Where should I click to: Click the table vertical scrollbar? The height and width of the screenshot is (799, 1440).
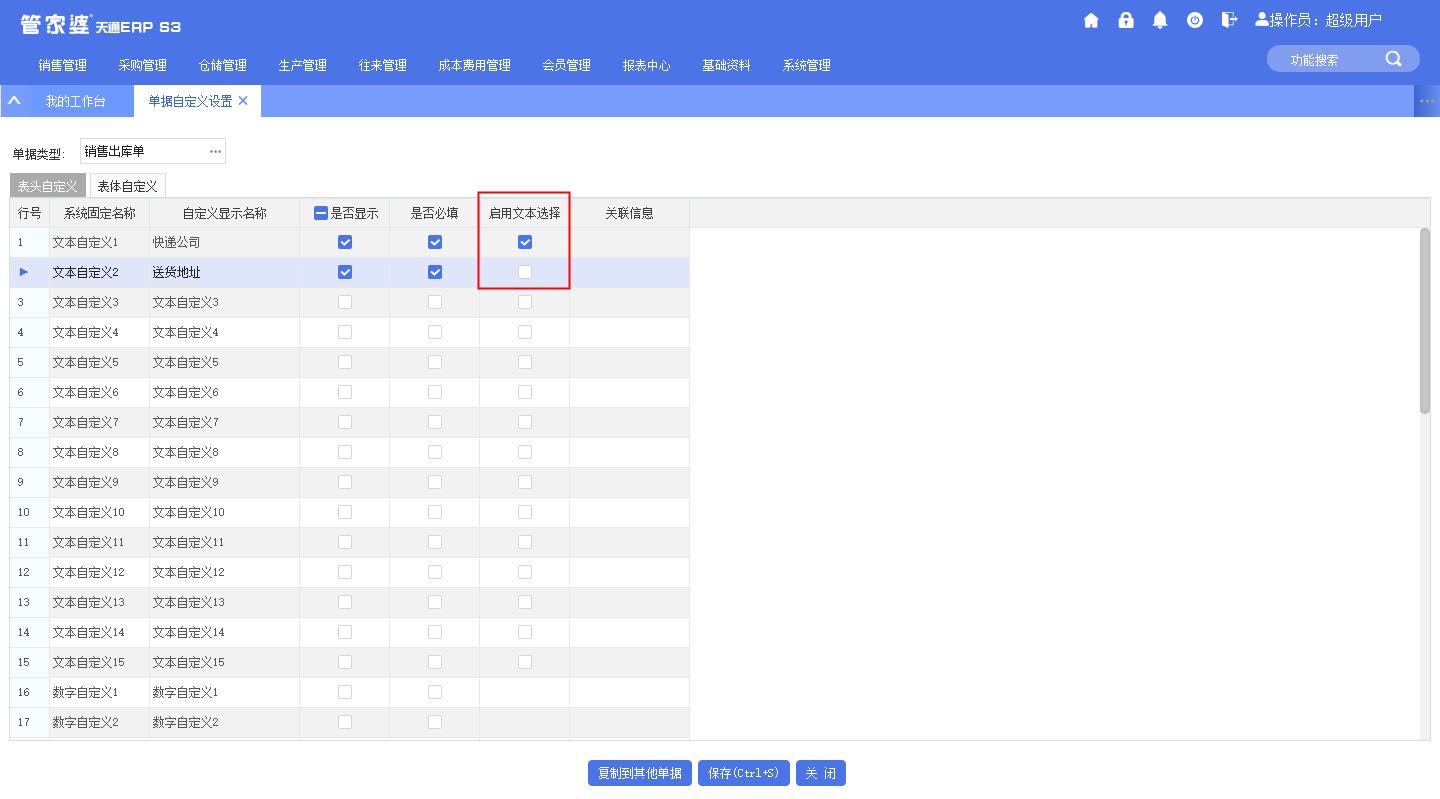(1425, 320)
